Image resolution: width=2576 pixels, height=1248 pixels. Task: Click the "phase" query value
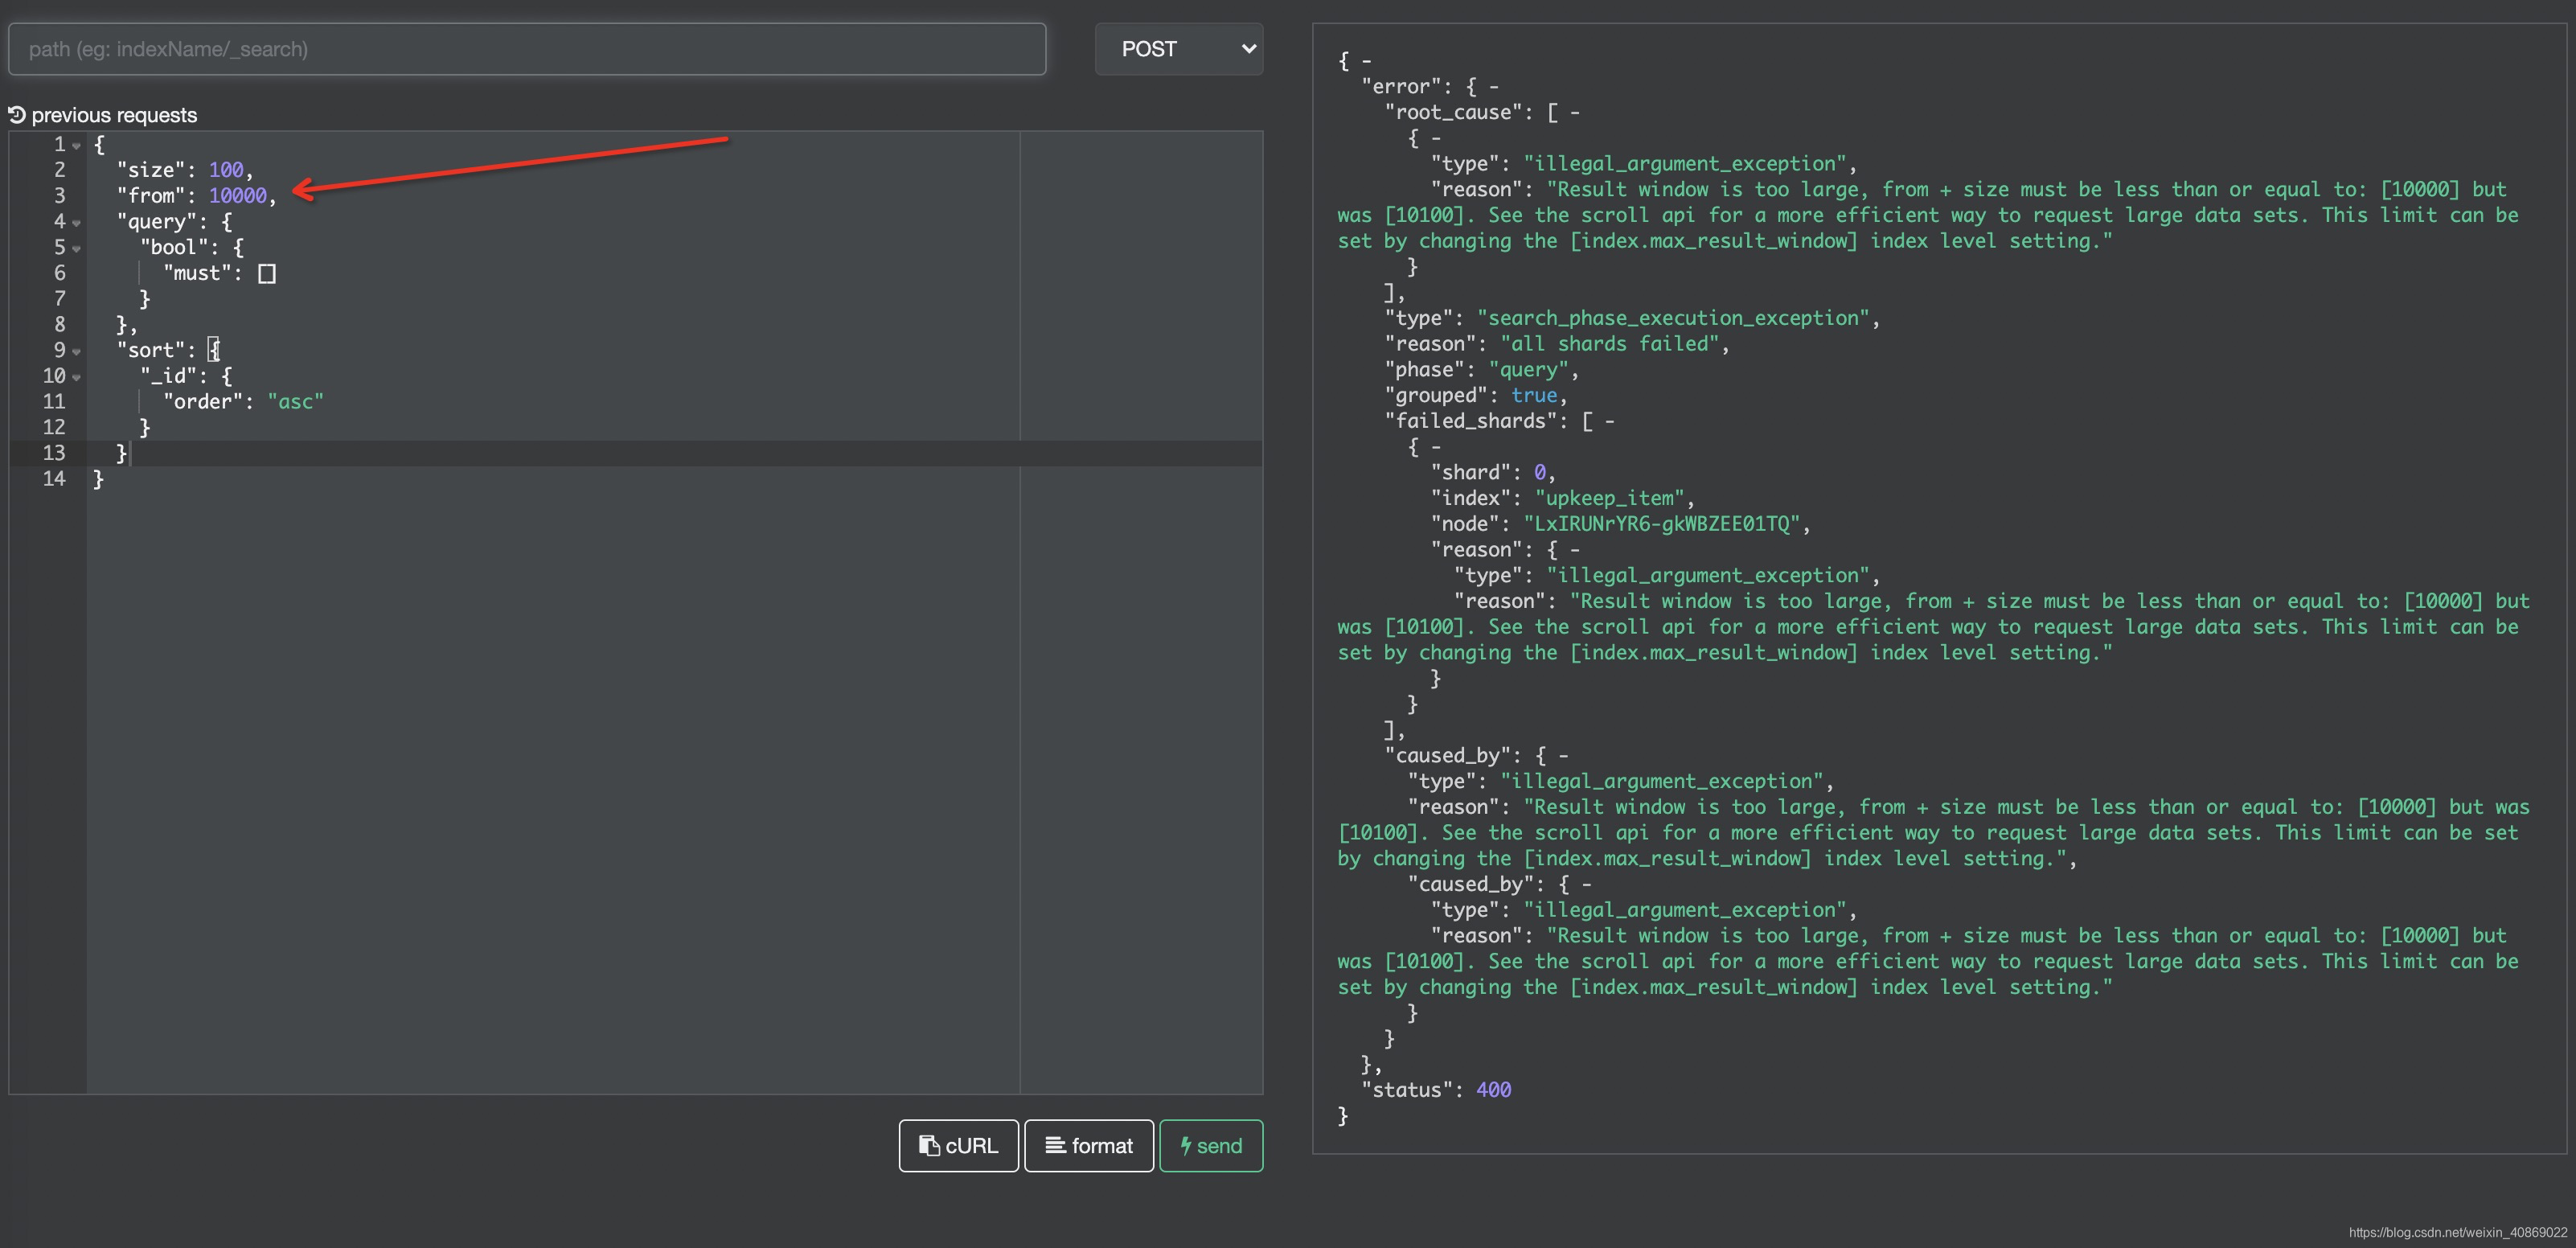pos(1528,370)
